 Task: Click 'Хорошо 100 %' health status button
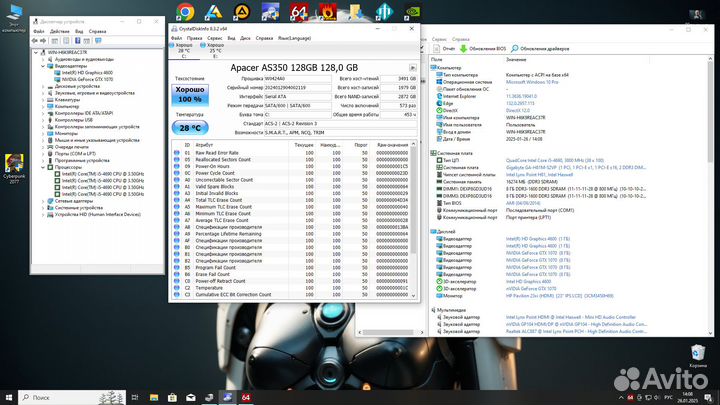click(x=190, y=95)
